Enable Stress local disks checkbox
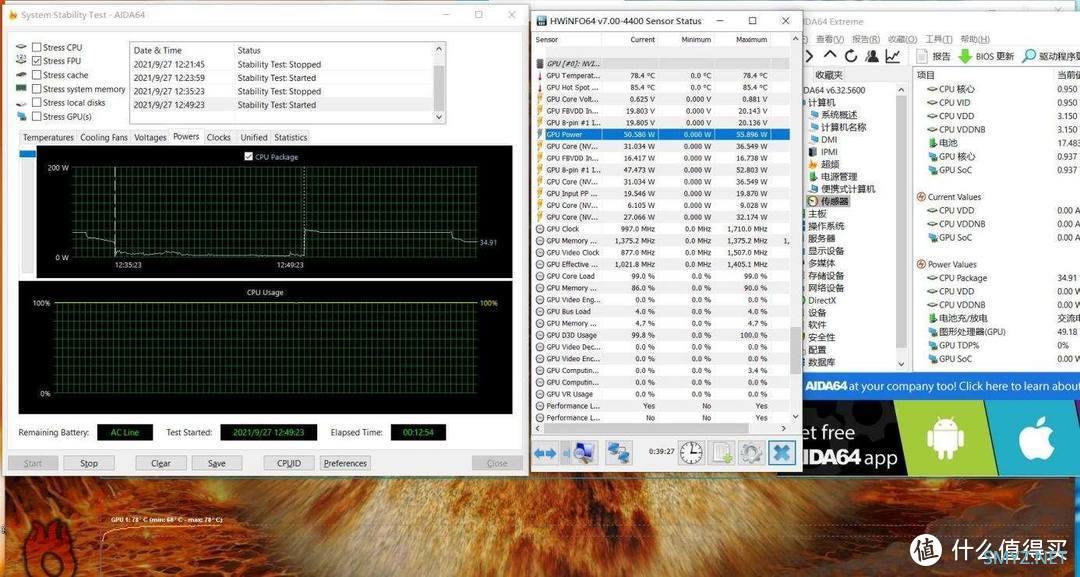 tap(37, 103)
